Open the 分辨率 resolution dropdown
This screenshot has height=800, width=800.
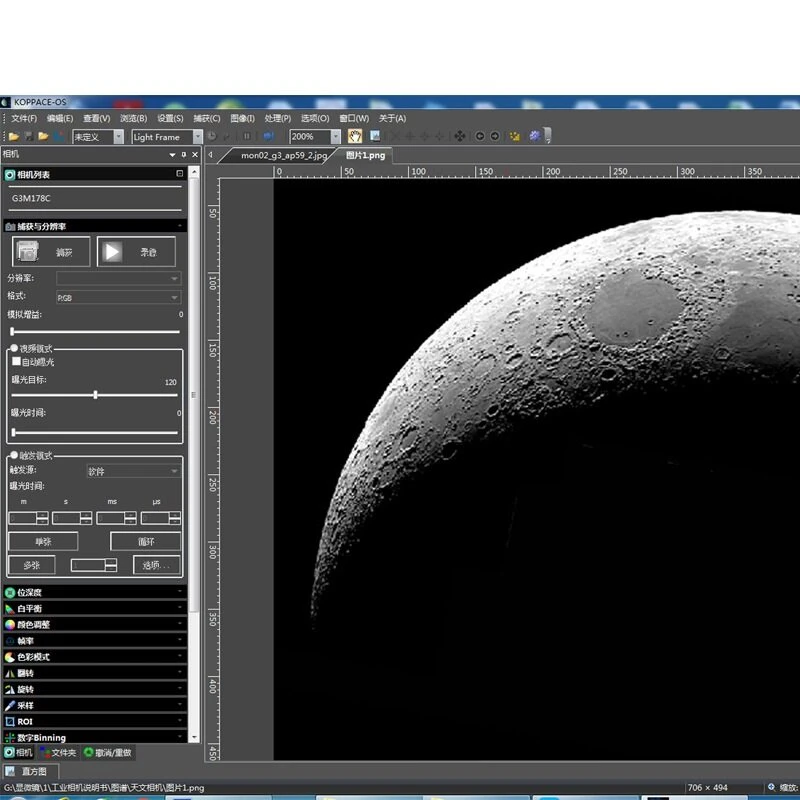(118, 279)
